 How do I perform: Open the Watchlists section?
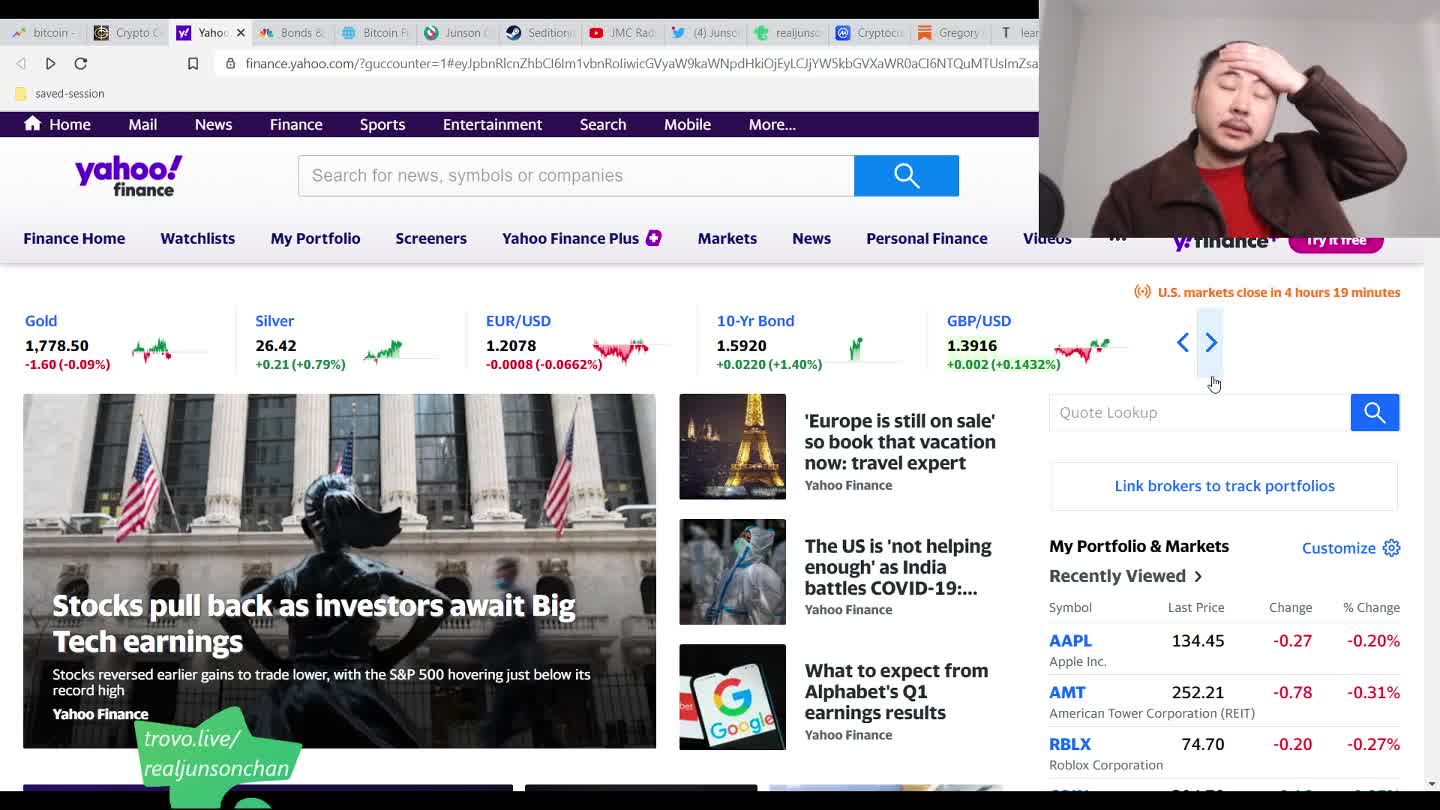click(x=197, y=238)
